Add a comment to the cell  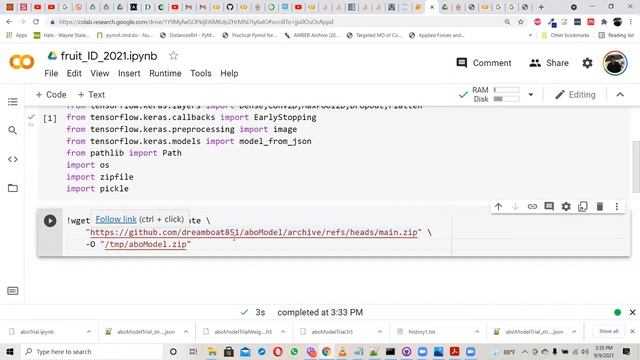coord(549,207)
